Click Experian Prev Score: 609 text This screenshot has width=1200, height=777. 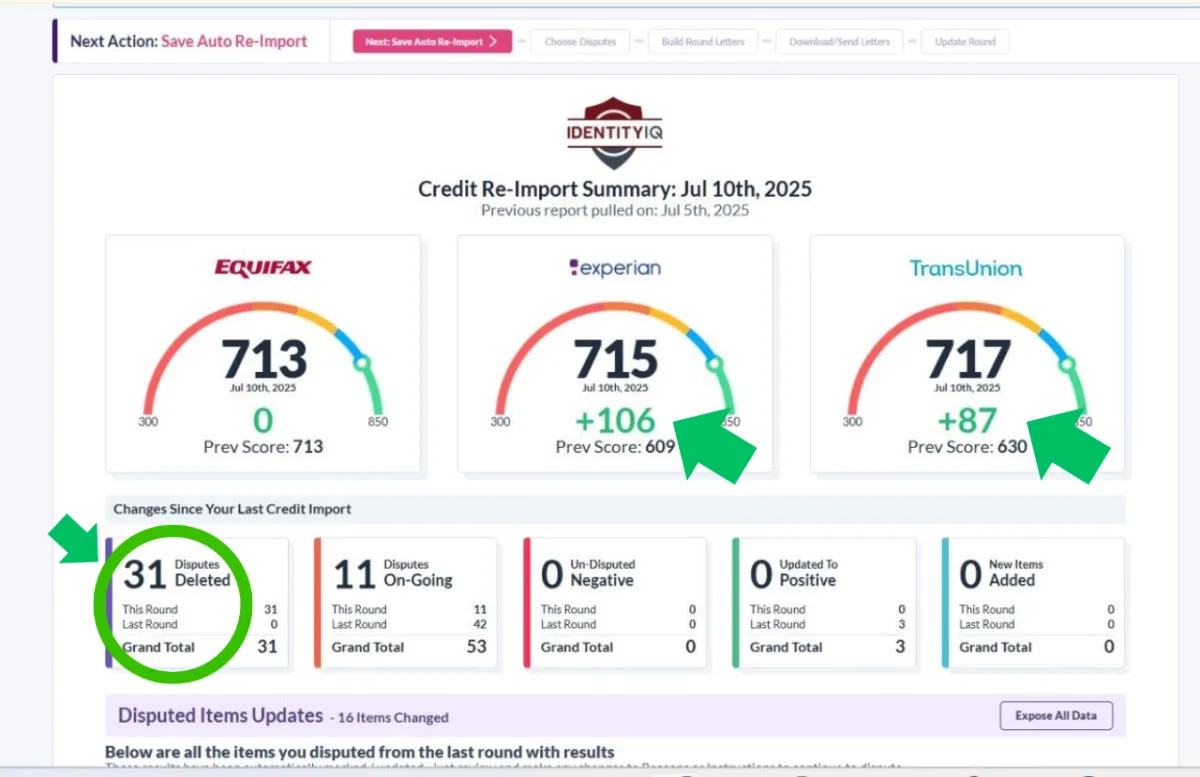pyautogui.click(x=615, y=447)
